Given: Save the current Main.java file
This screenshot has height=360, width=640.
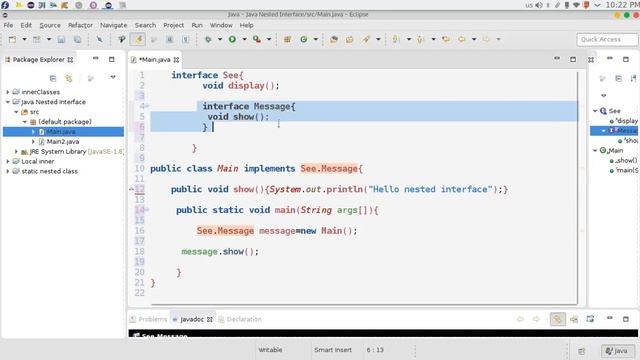Looking at the screenshot, I should 61,39.
